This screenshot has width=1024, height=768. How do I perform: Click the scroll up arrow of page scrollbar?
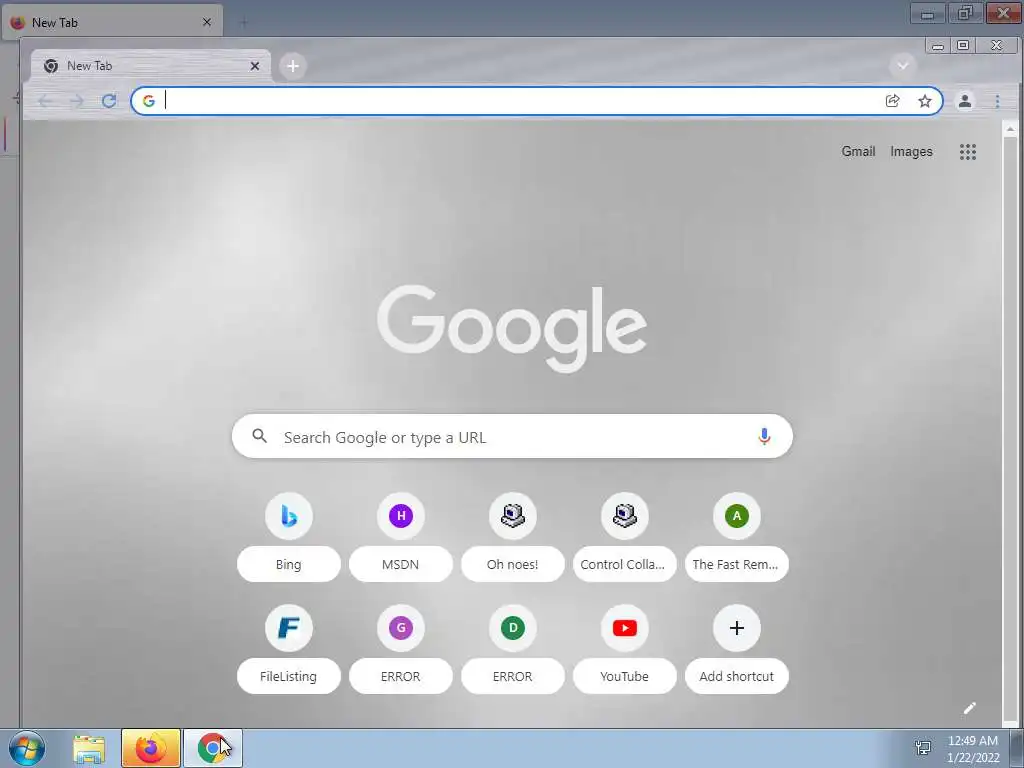pyautogui.click(x=1010, y=129)
